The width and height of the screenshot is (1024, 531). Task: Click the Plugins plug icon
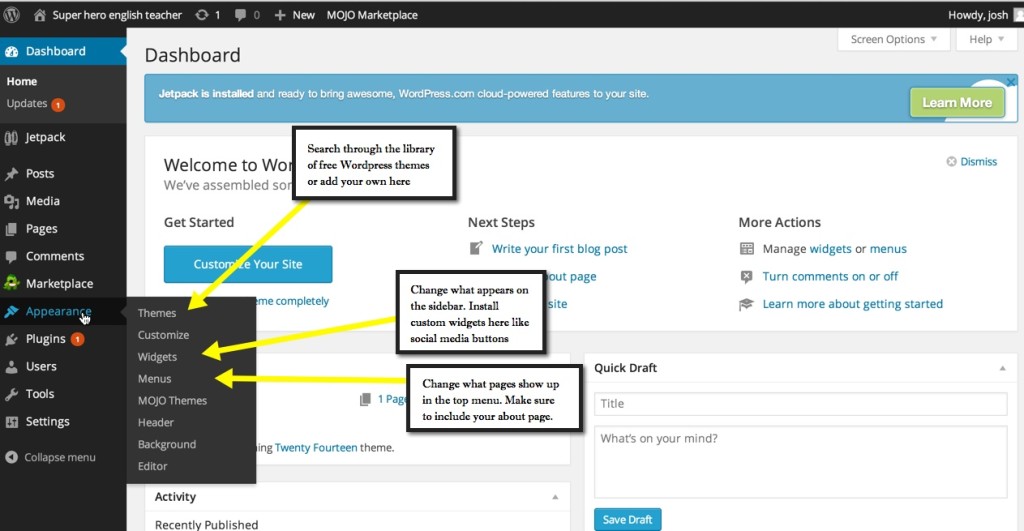[x=11, y=339]
